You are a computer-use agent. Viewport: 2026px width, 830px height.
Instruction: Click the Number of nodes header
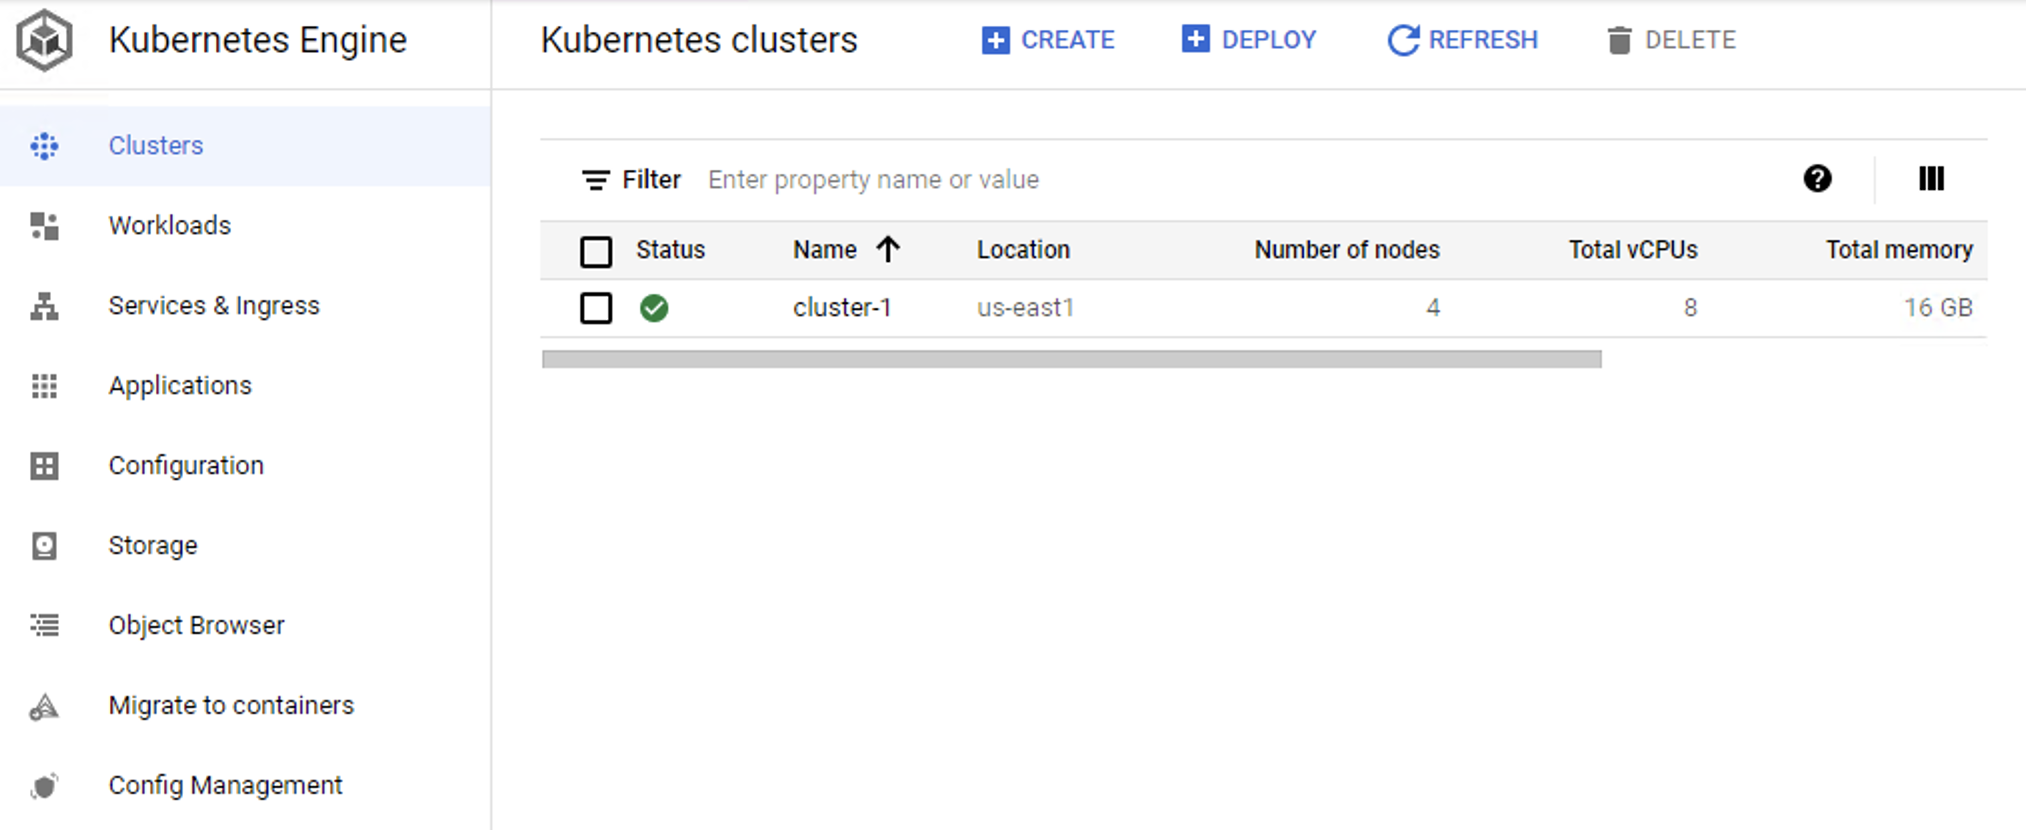click(1347, 250)
